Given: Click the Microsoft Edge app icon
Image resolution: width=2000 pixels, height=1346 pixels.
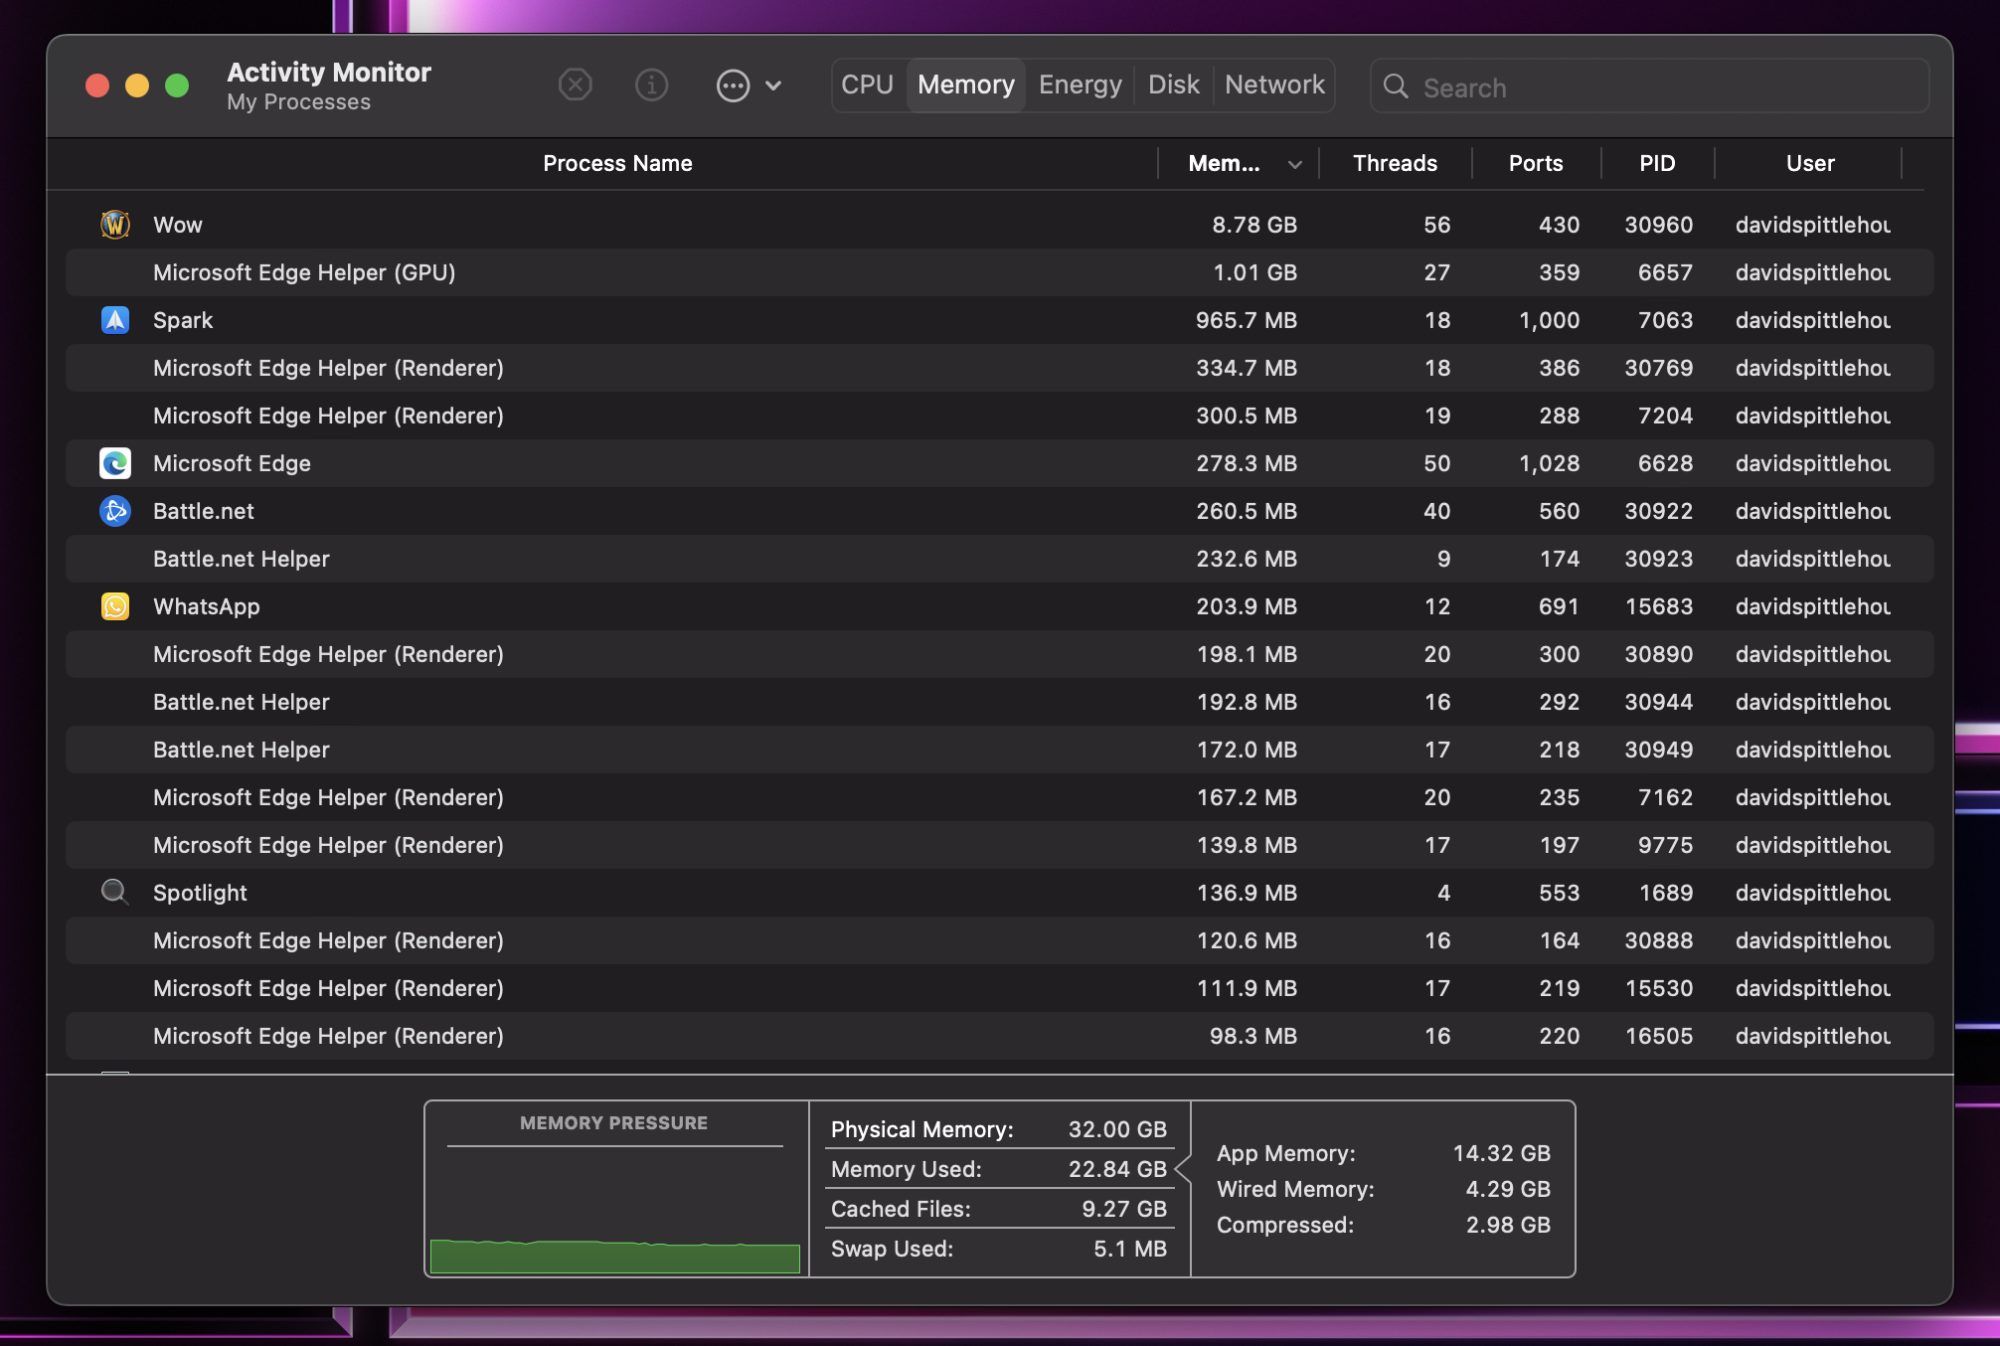Looking at the screenshot, I should [115, 463].
